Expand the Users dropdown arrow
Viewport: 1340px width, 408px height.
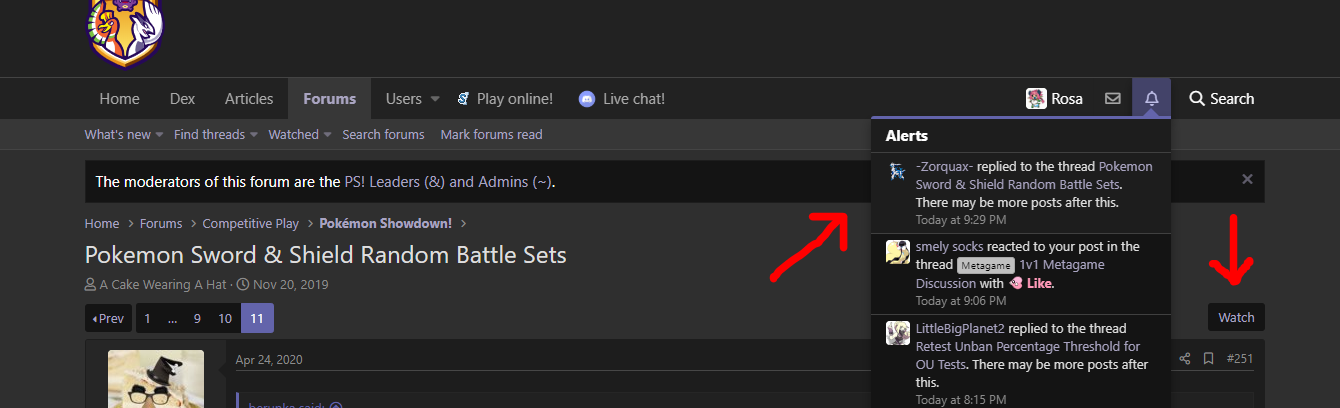click(x=435, y=99)
